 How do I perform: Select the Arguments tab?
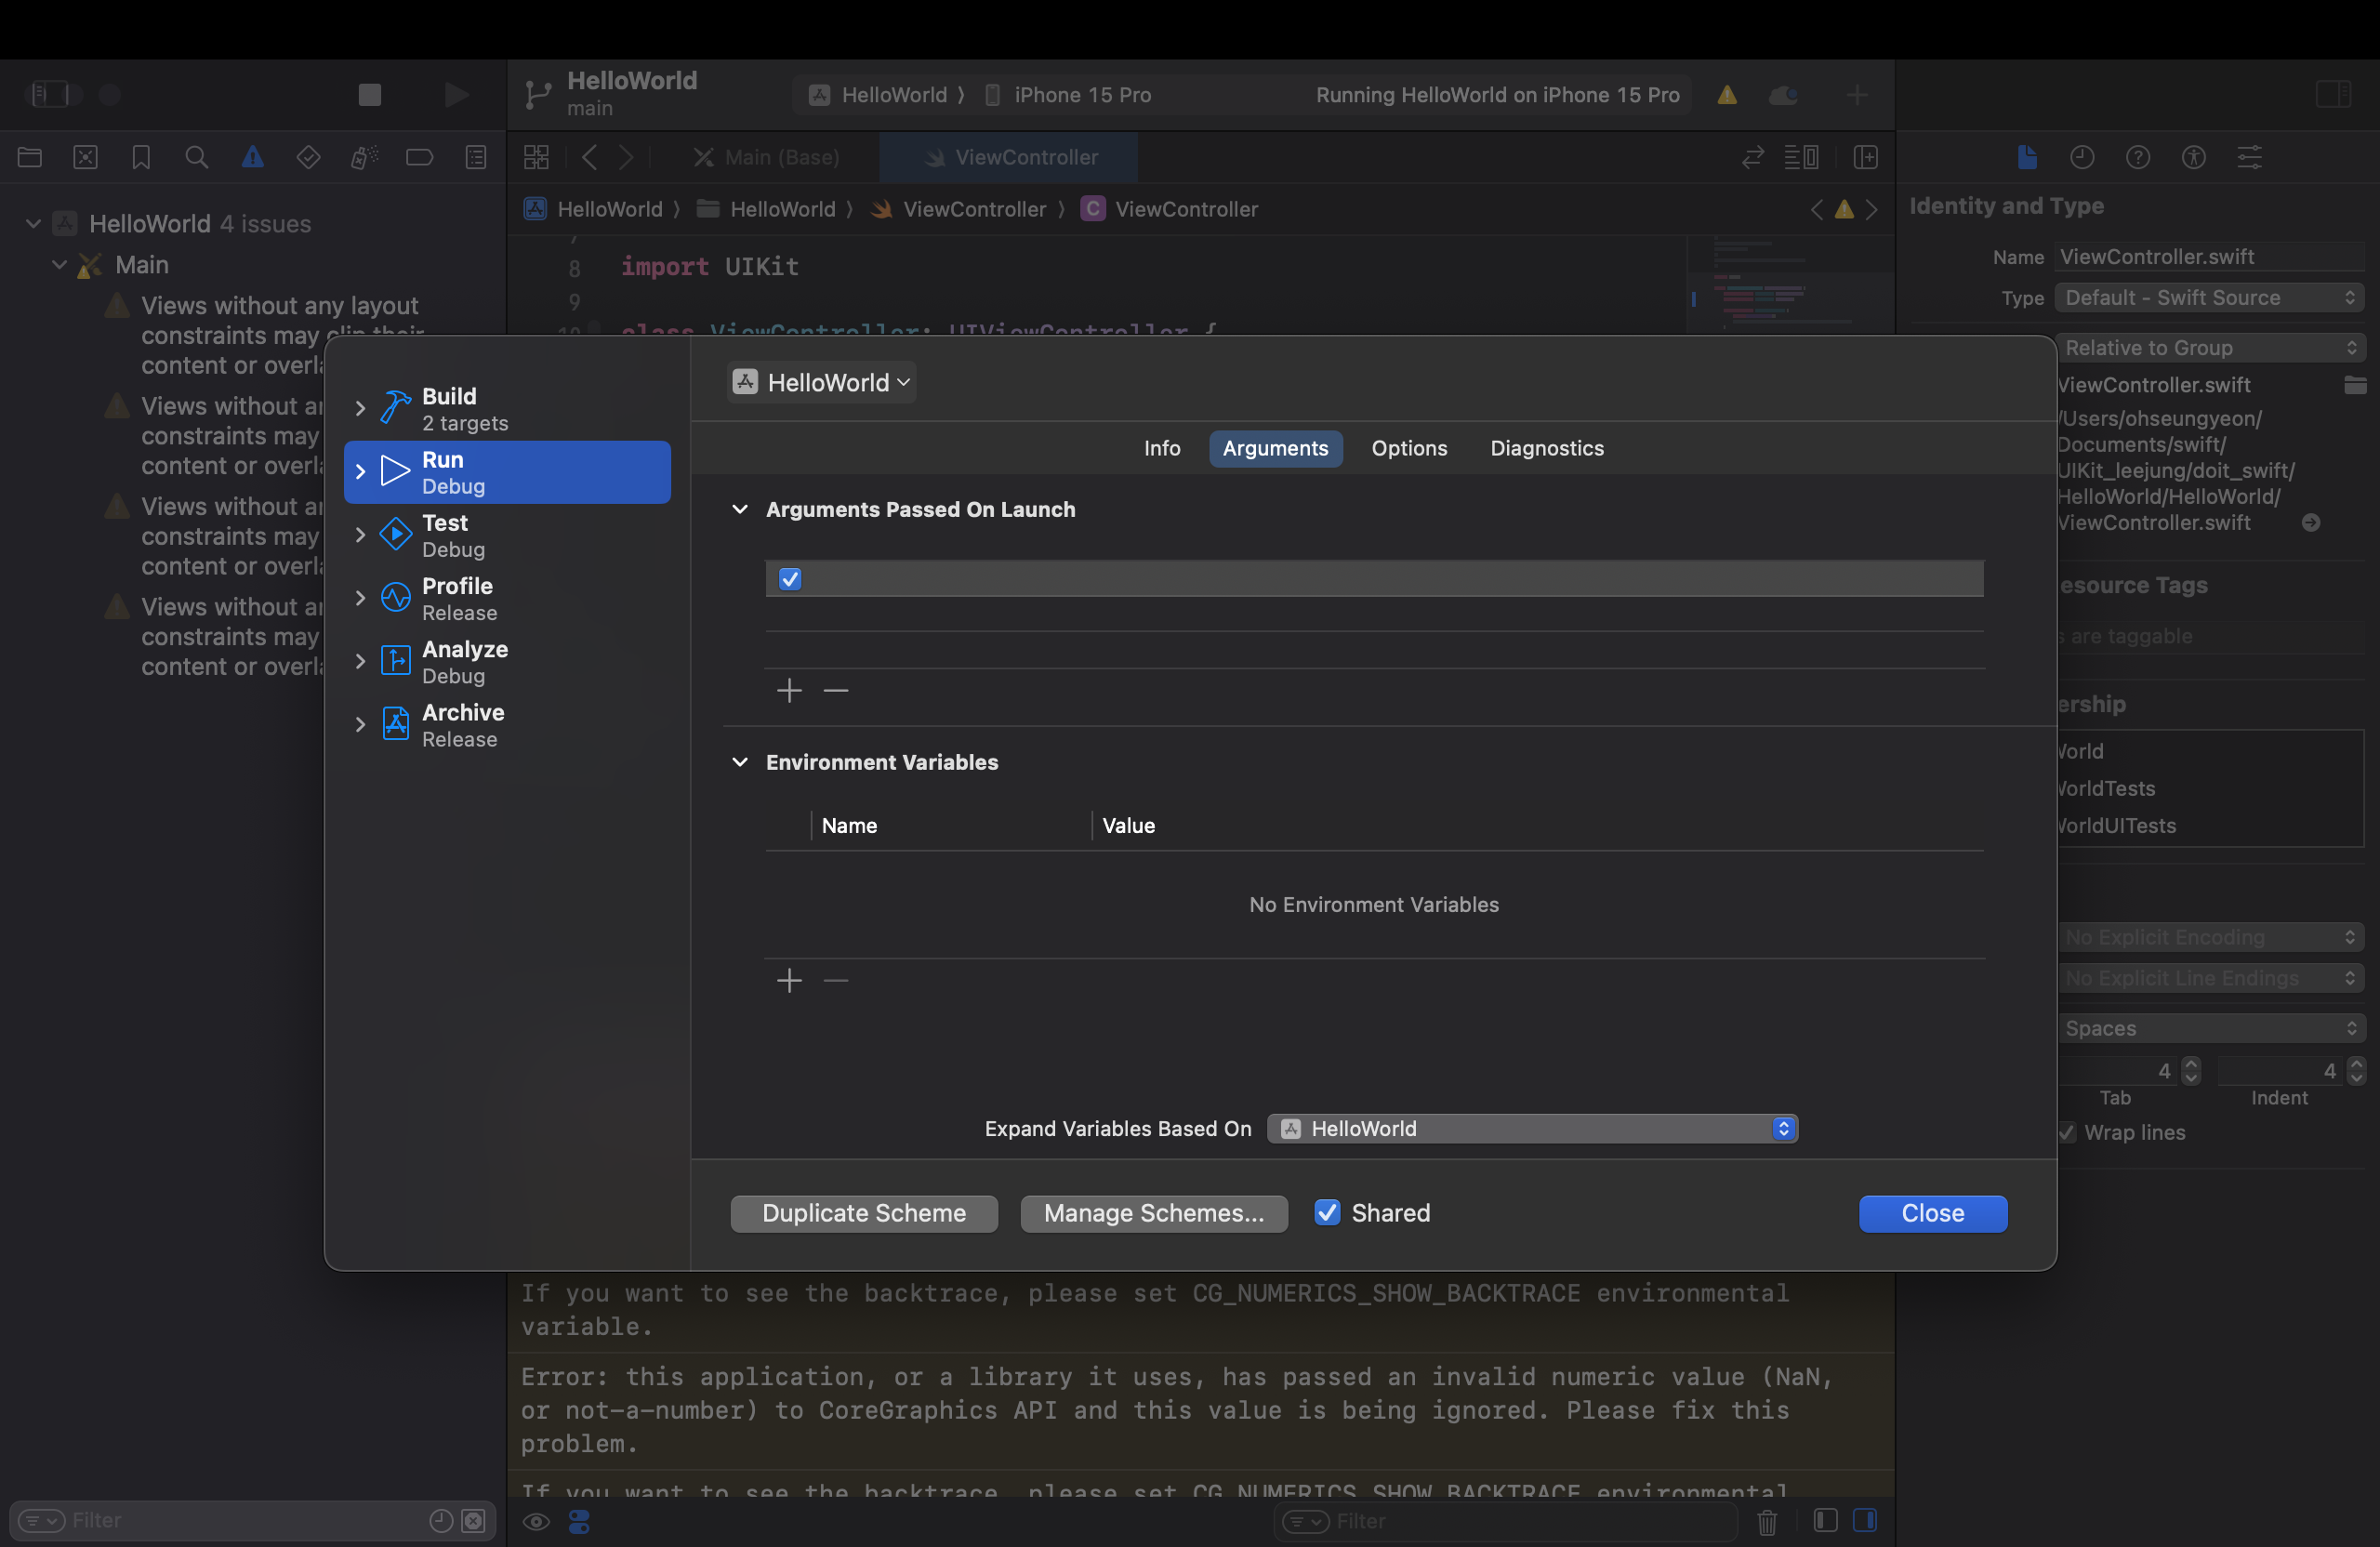[x=1275, y=448]
